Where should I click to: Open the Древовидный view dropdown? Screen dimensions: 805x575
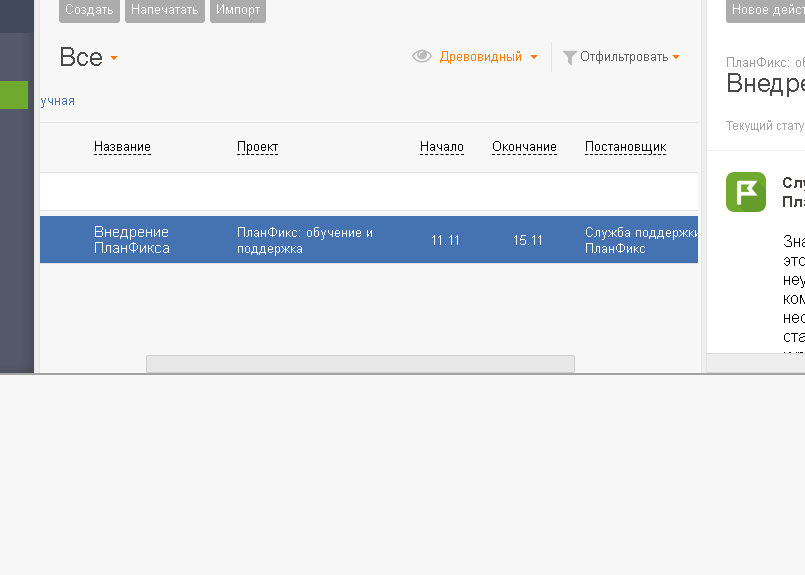click(x=488, y=56)
